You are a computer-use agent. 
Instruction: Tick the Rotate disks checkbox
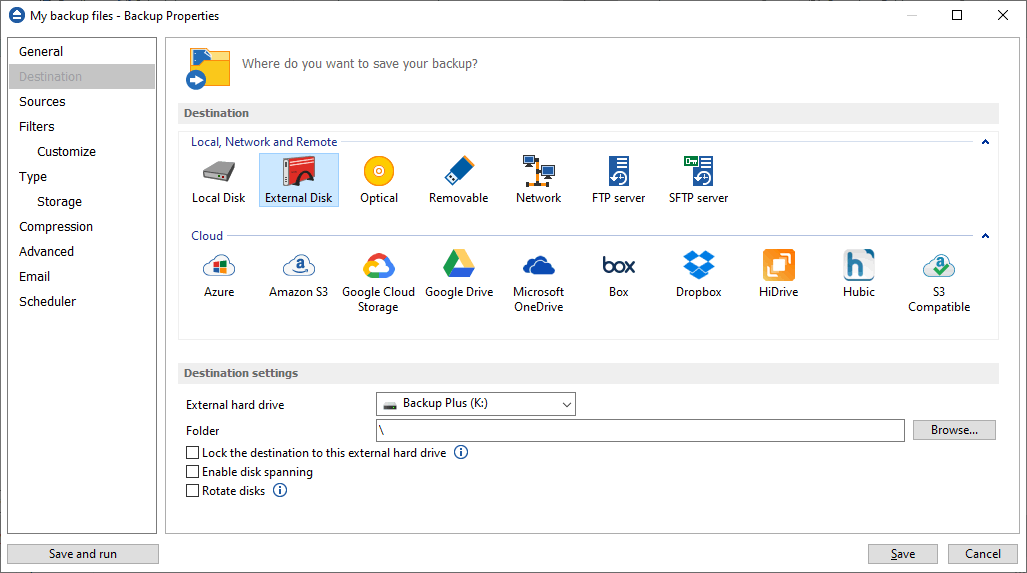tap(193, 490)
